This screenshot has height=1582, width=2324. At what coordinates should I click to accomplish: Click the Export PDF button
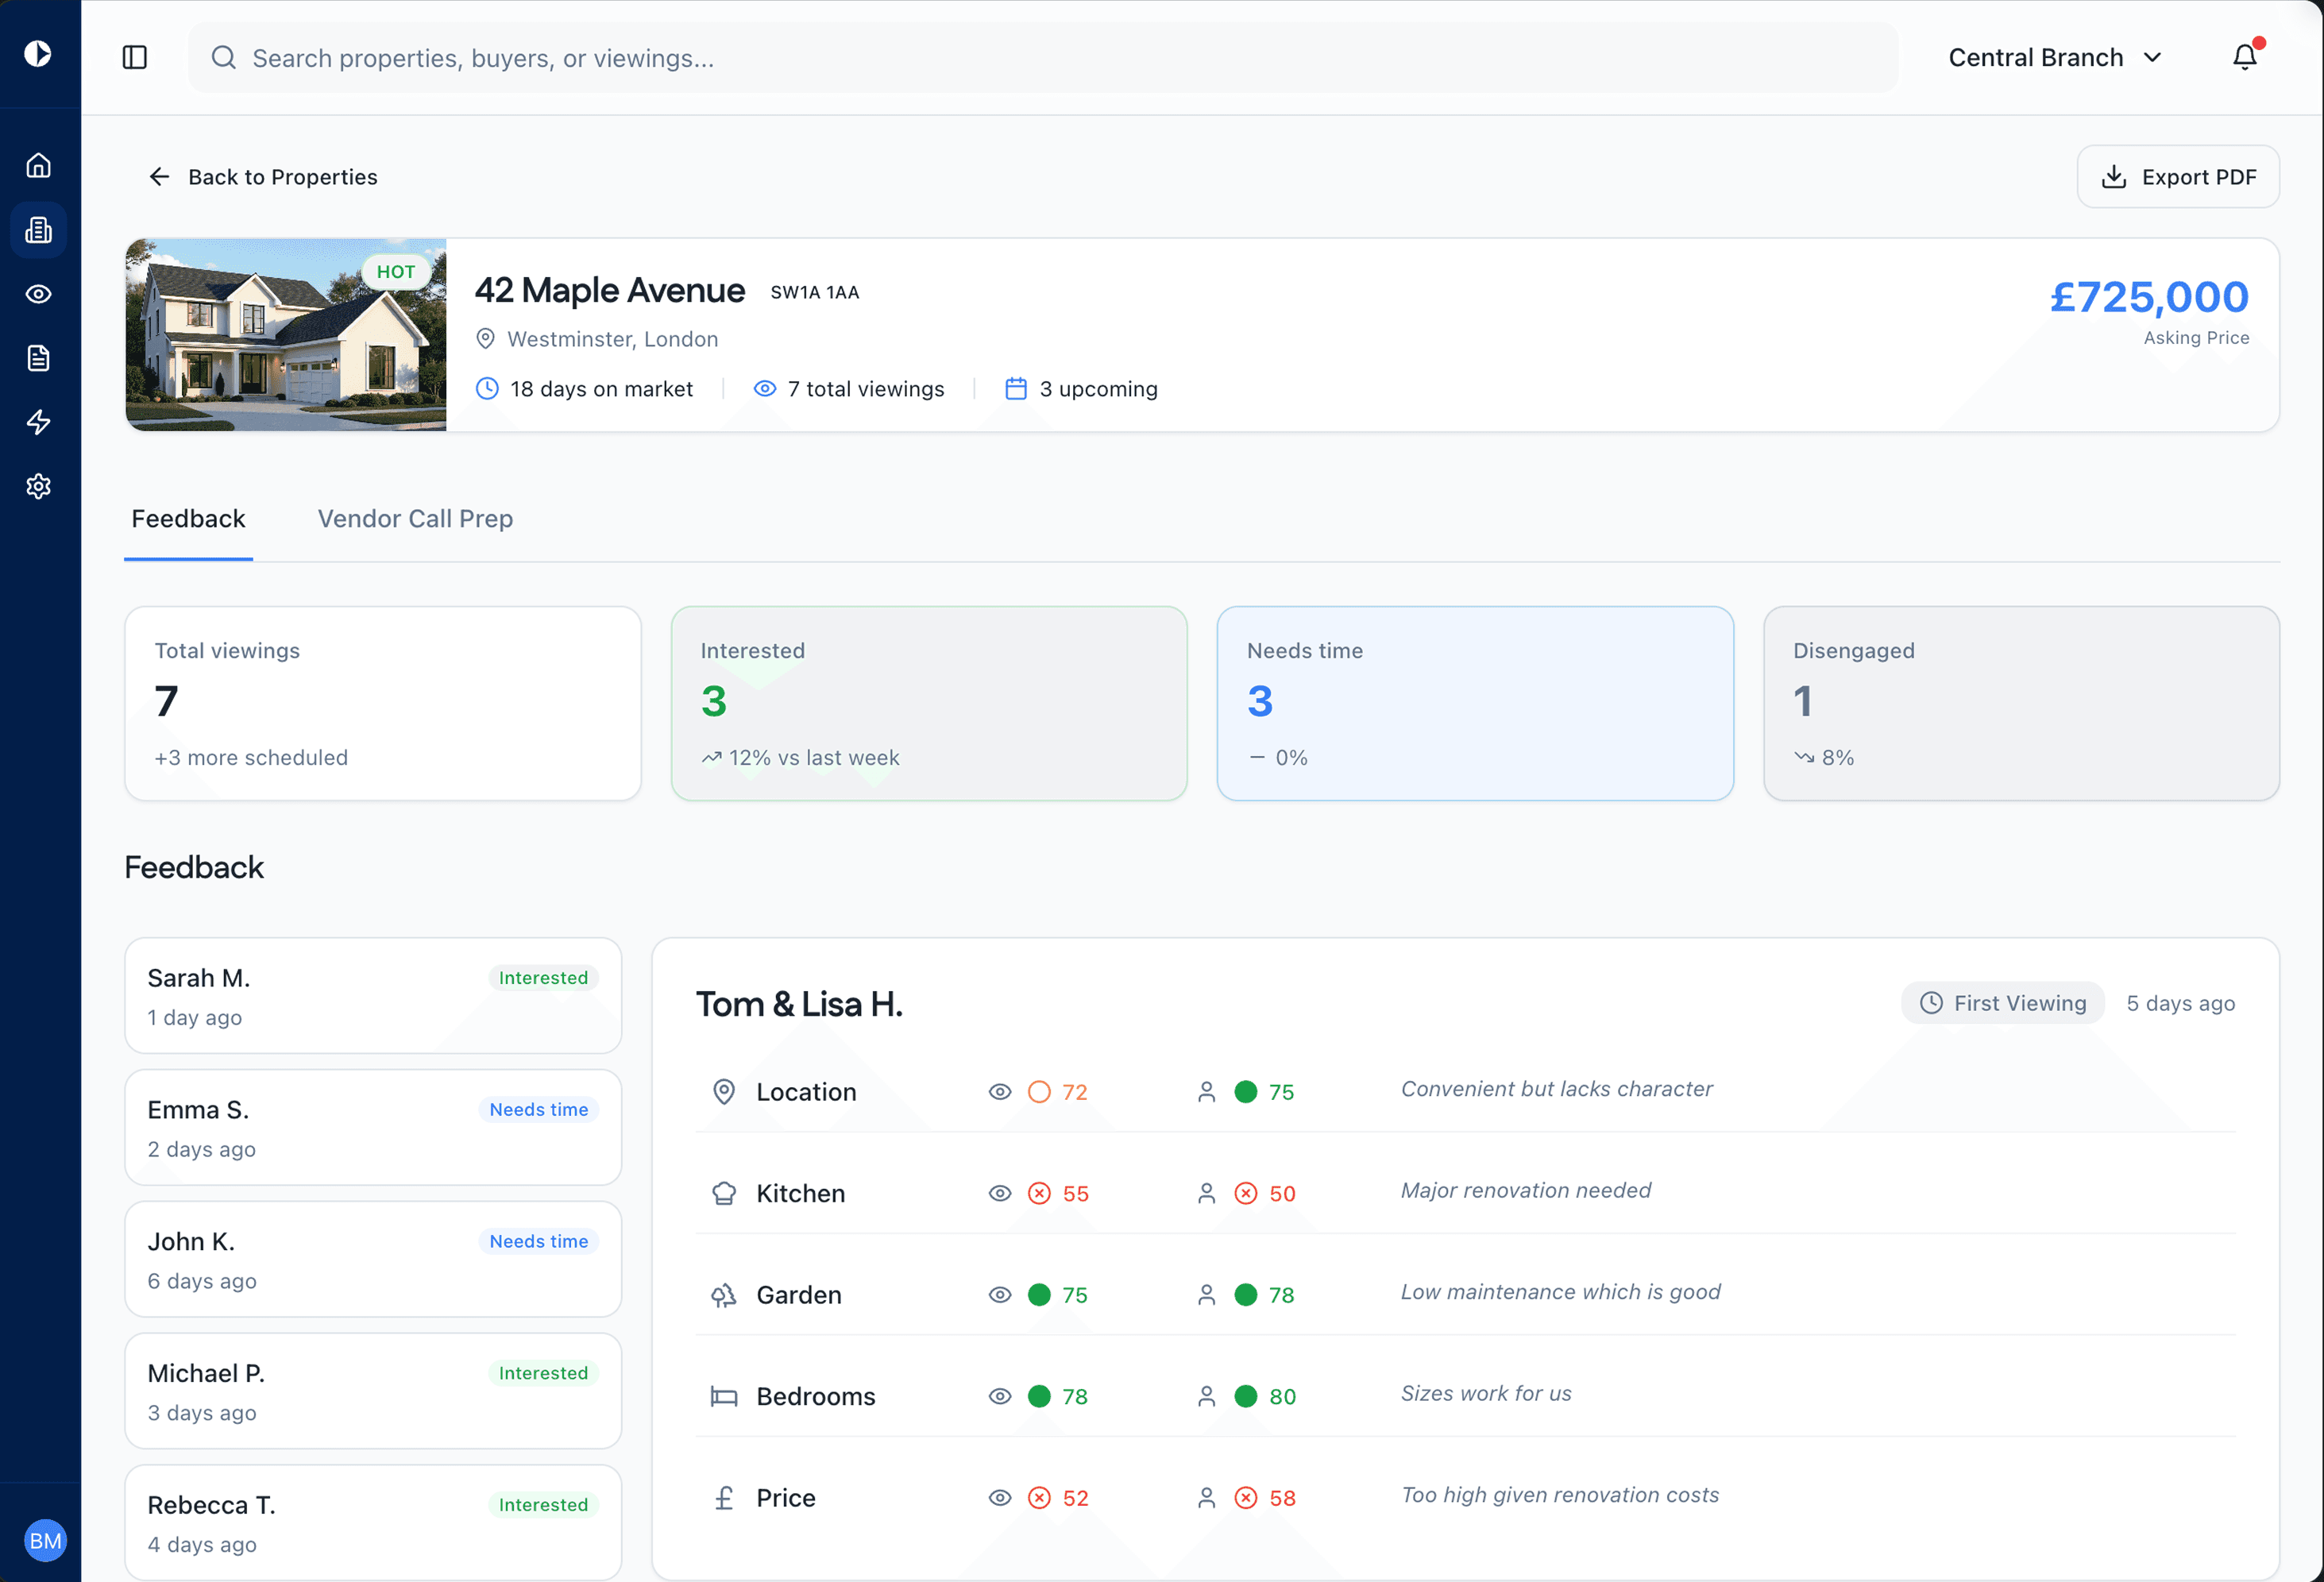point(2177,177)
